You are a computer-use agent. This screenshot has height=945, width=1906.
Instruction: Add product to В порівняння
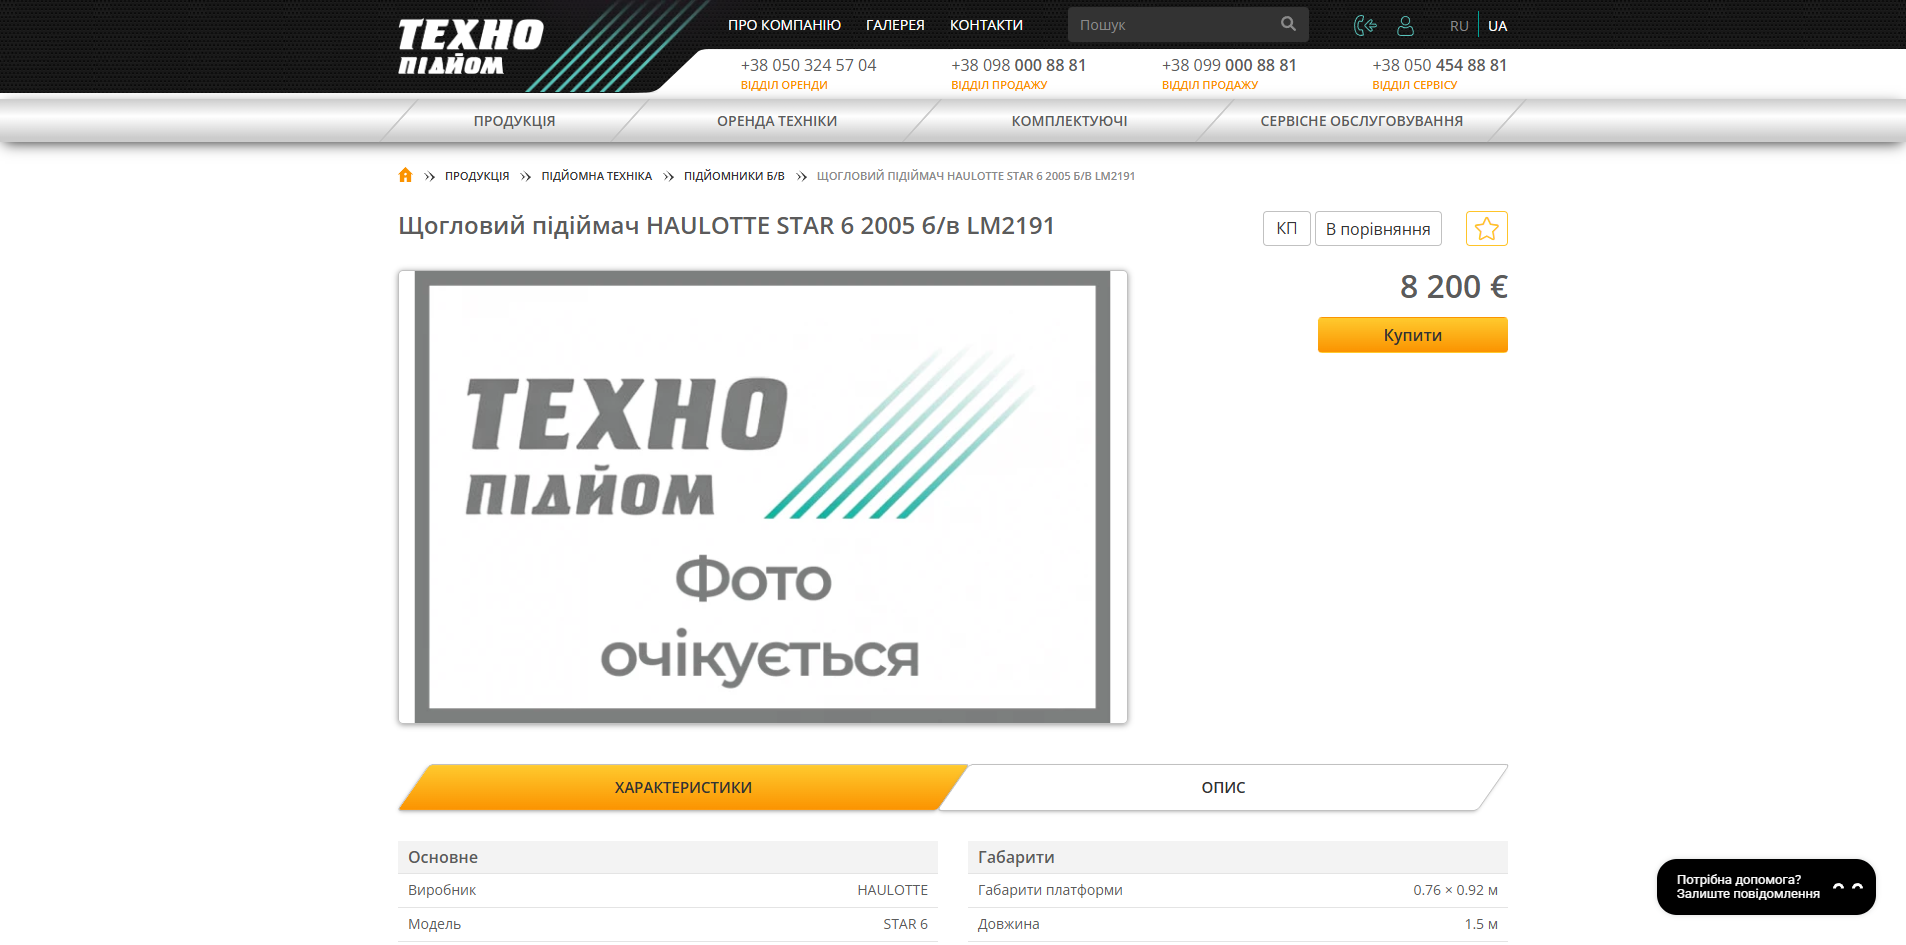point(1378,229)
